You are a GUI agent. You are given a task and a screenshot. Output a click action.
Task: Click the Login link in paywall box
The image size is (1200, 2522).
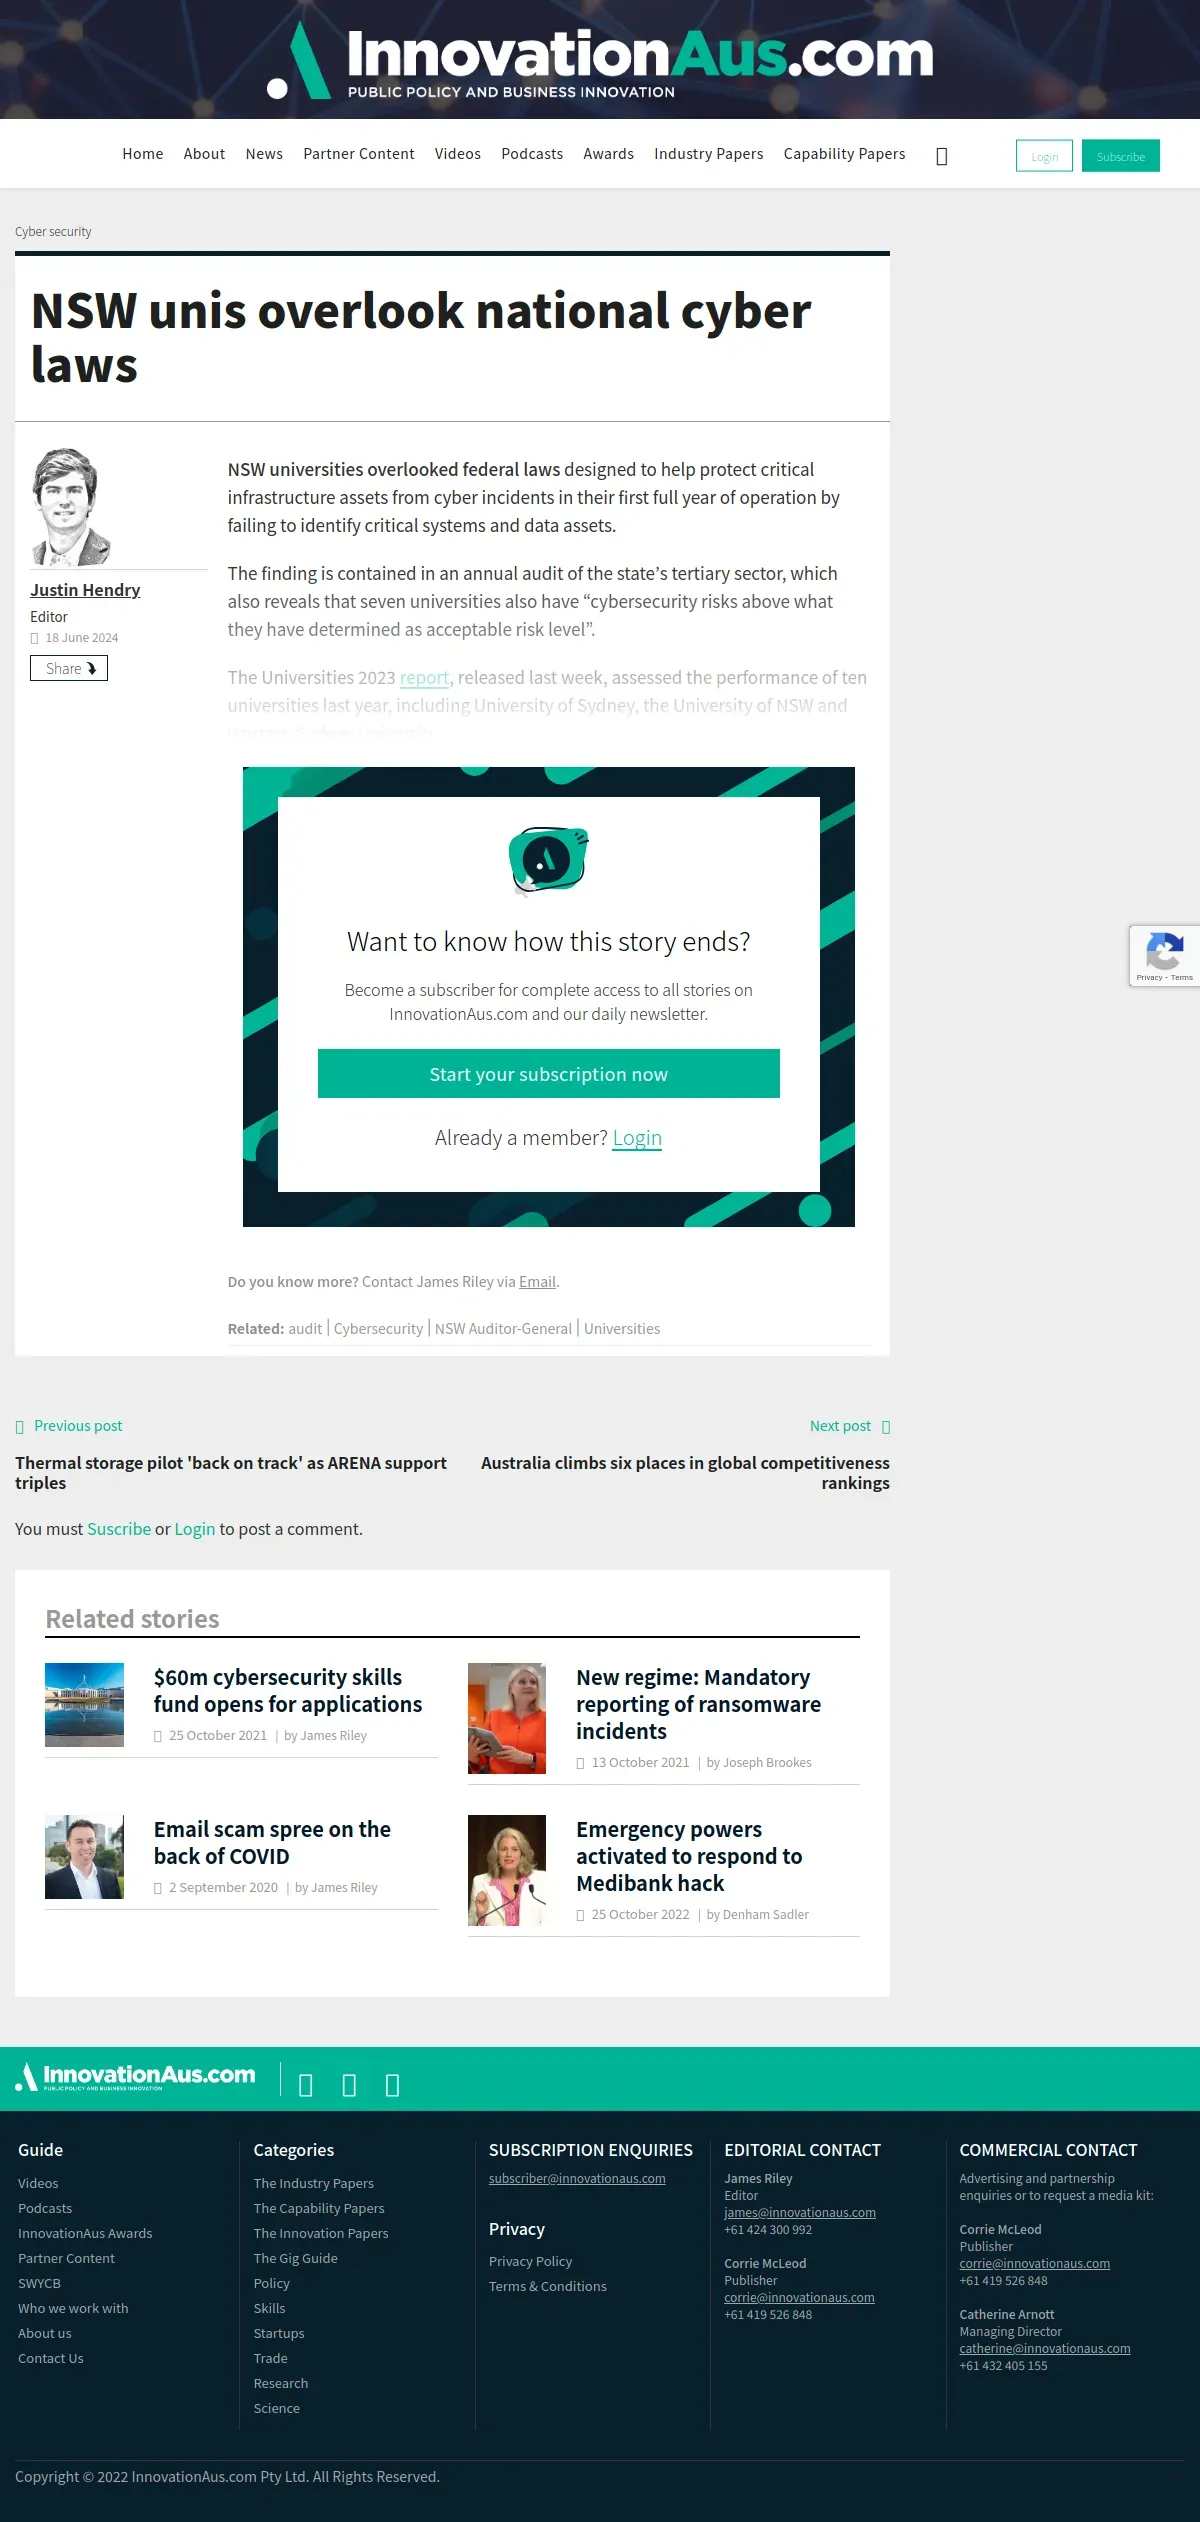click(637, 1138)
